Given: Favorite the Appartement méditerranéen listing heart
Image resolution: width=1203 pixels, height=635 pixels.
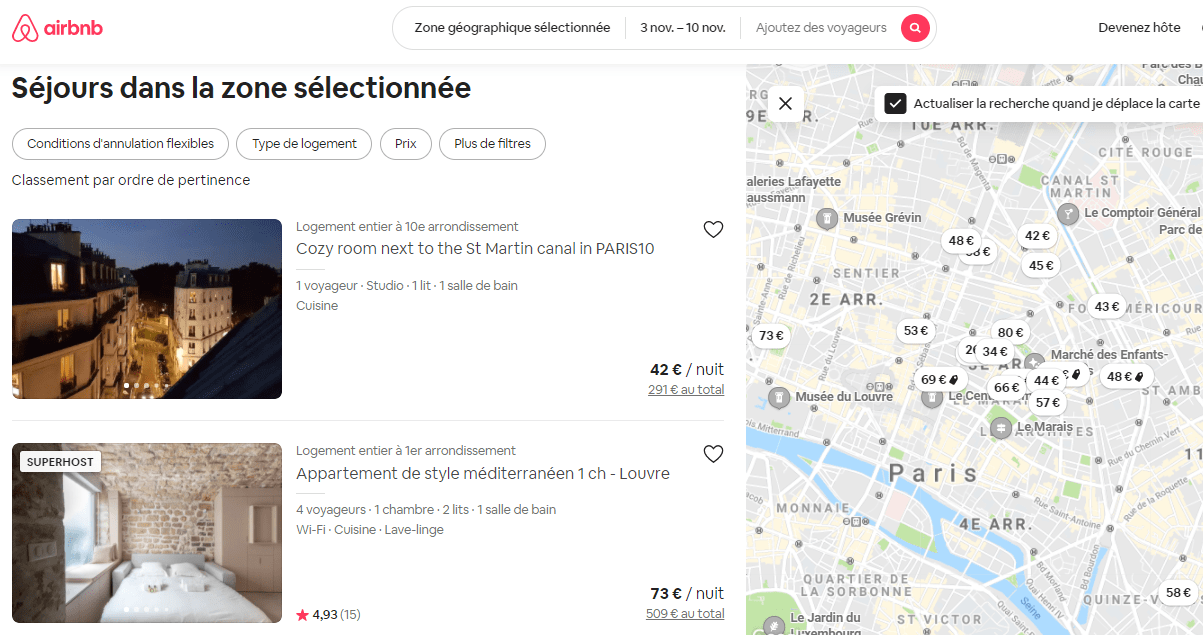Looking at the screenshot, I should click(713, 454).
